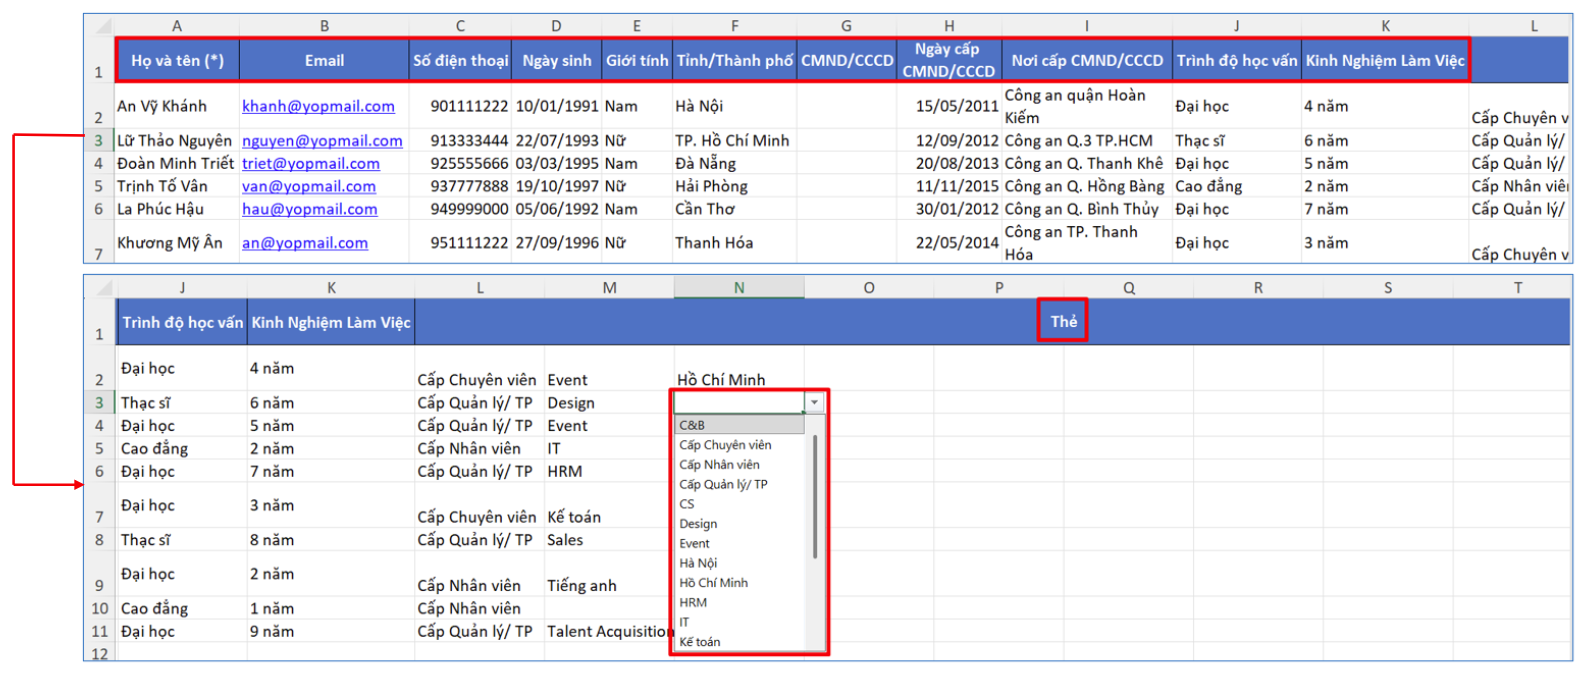The width and height of the screenshot is (1590, 673).
Task: Click the "Talent Acquisition" cell
Action: click(609, 631)
